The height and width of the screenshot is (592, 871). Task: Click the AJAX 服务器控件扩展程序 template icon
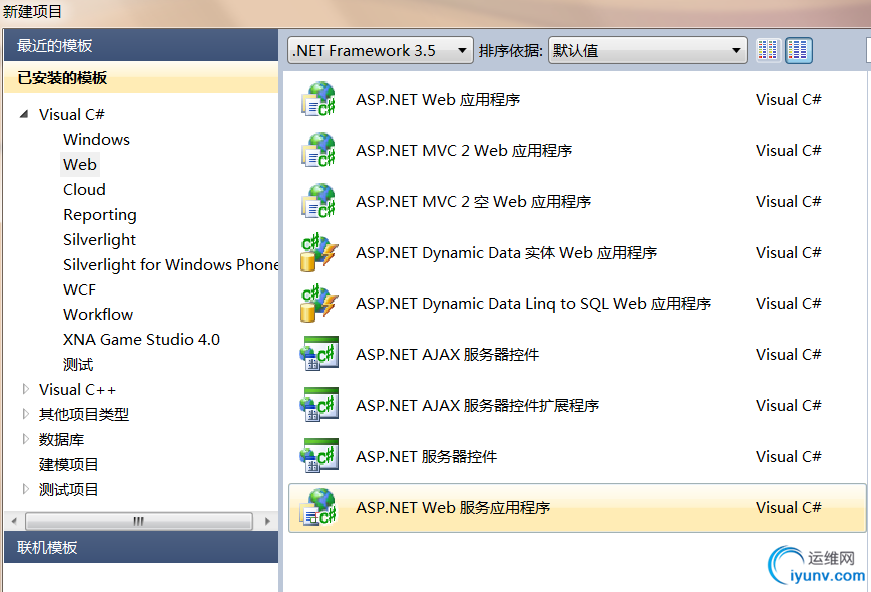(319, 405)
